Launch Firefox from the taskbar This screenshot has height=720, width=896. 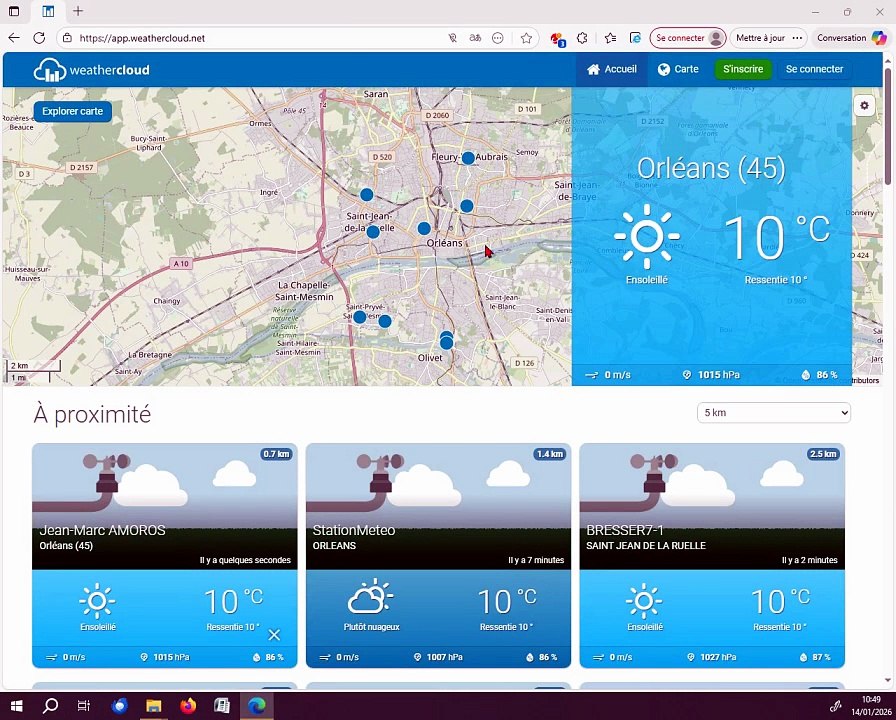click(188, 706)
